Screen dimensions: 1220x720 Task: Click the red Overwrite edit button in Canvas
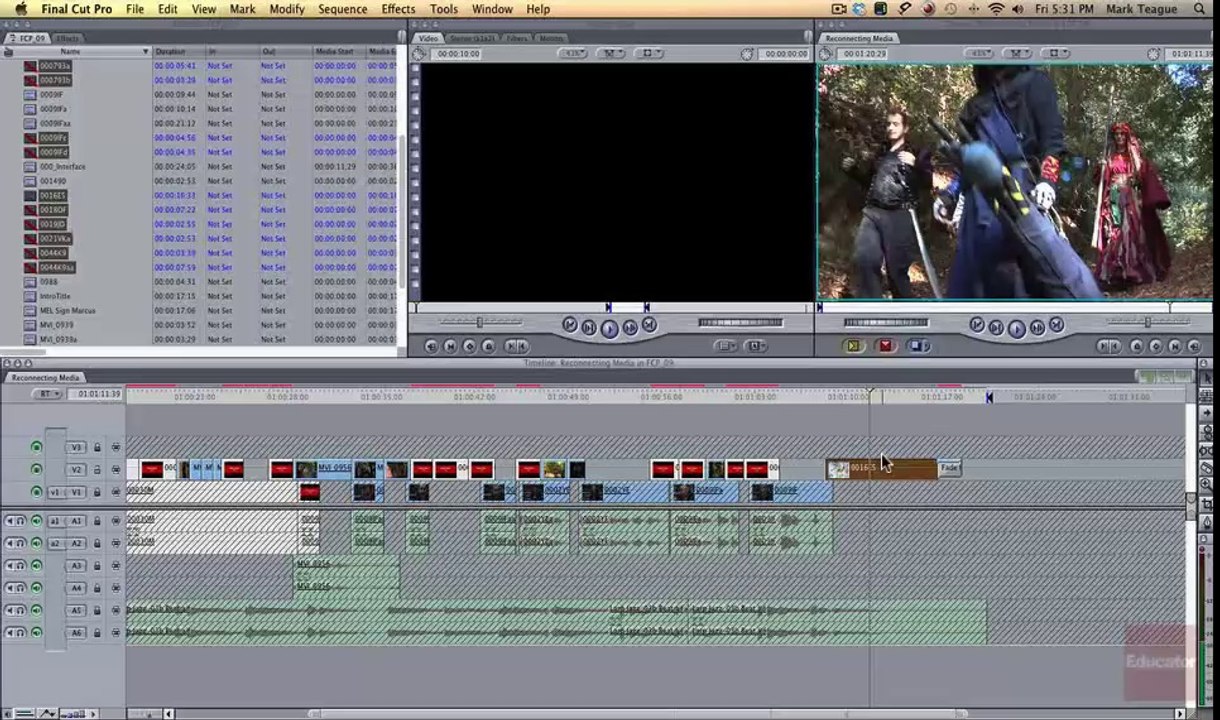(885, 346)
